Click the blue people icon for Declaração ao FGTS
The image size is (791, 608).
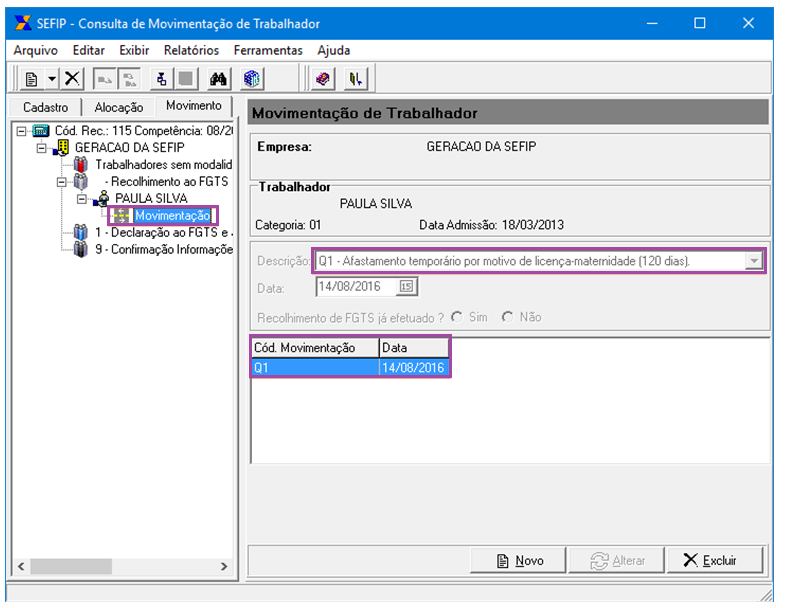pyautogui.click(x=80, y=233)
